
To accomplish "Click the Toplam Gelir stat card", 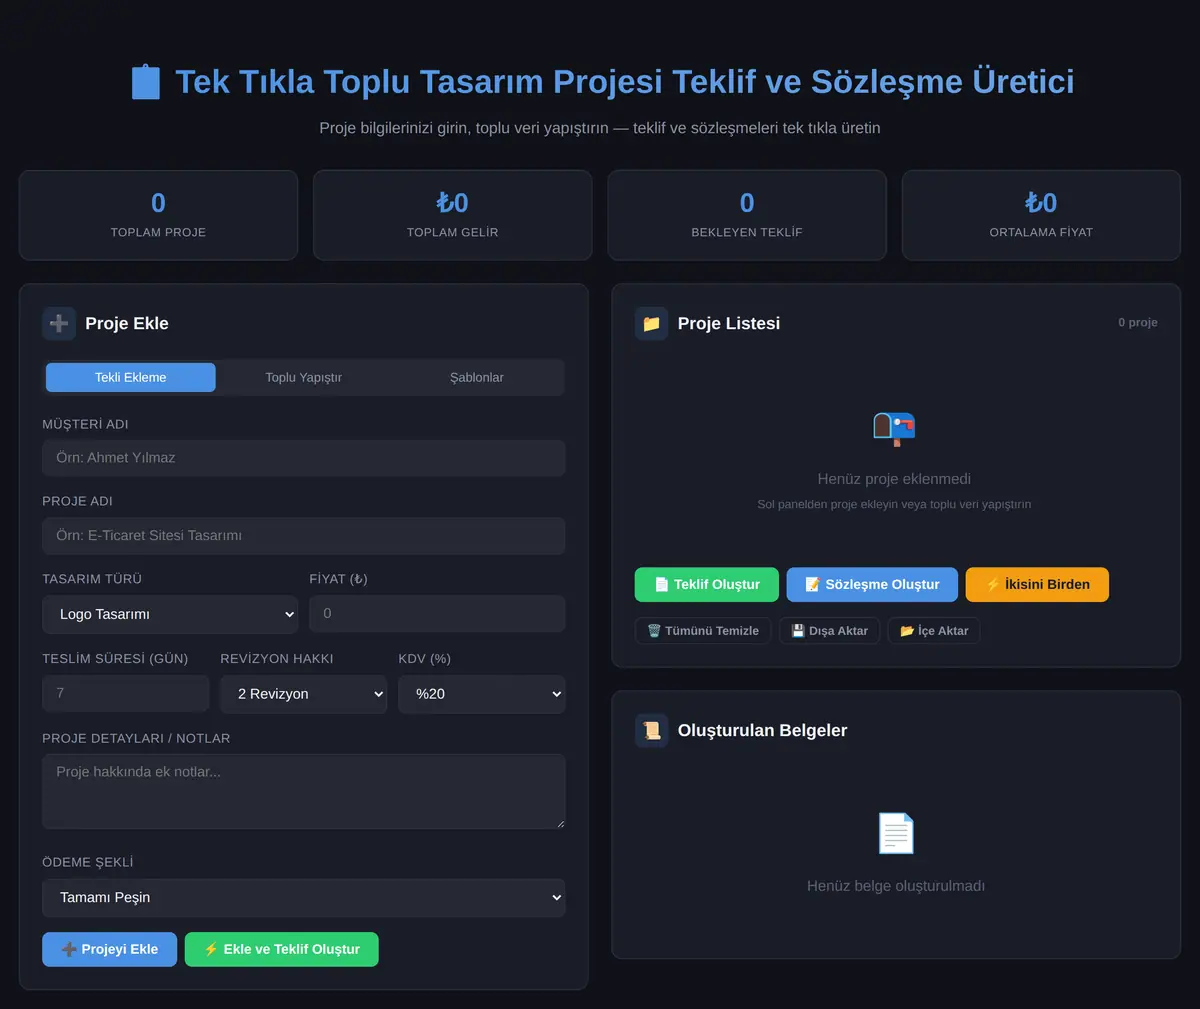I will pos(453,215).
